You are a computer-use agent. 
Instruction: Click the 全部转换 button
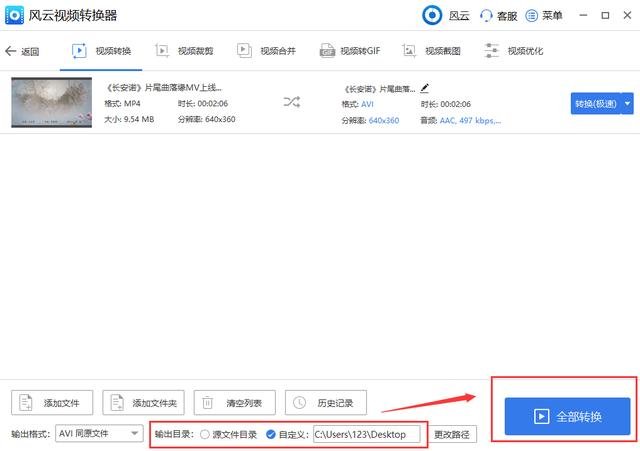click(567, 416)
